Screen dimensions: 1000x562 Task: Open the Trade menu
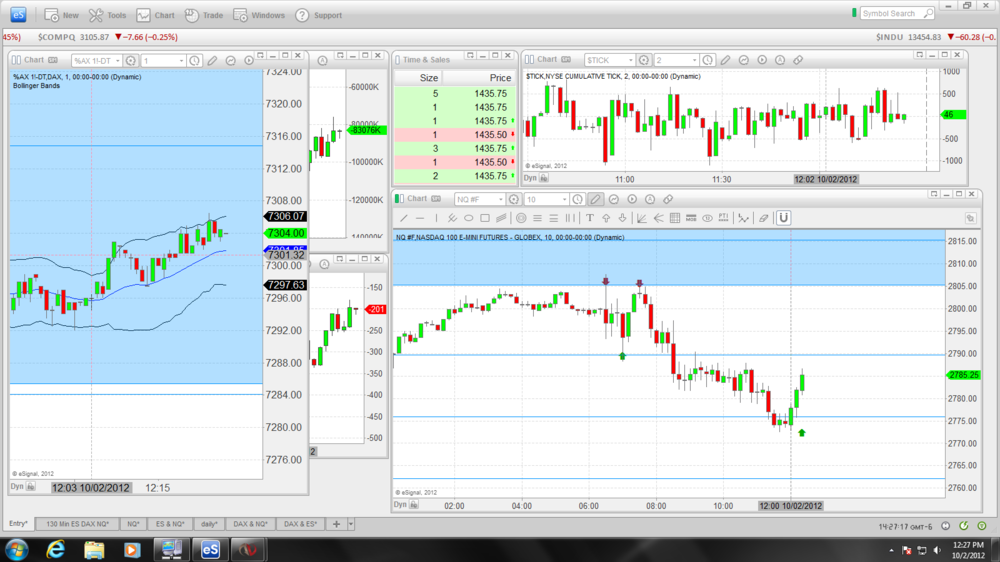(204, 15)
